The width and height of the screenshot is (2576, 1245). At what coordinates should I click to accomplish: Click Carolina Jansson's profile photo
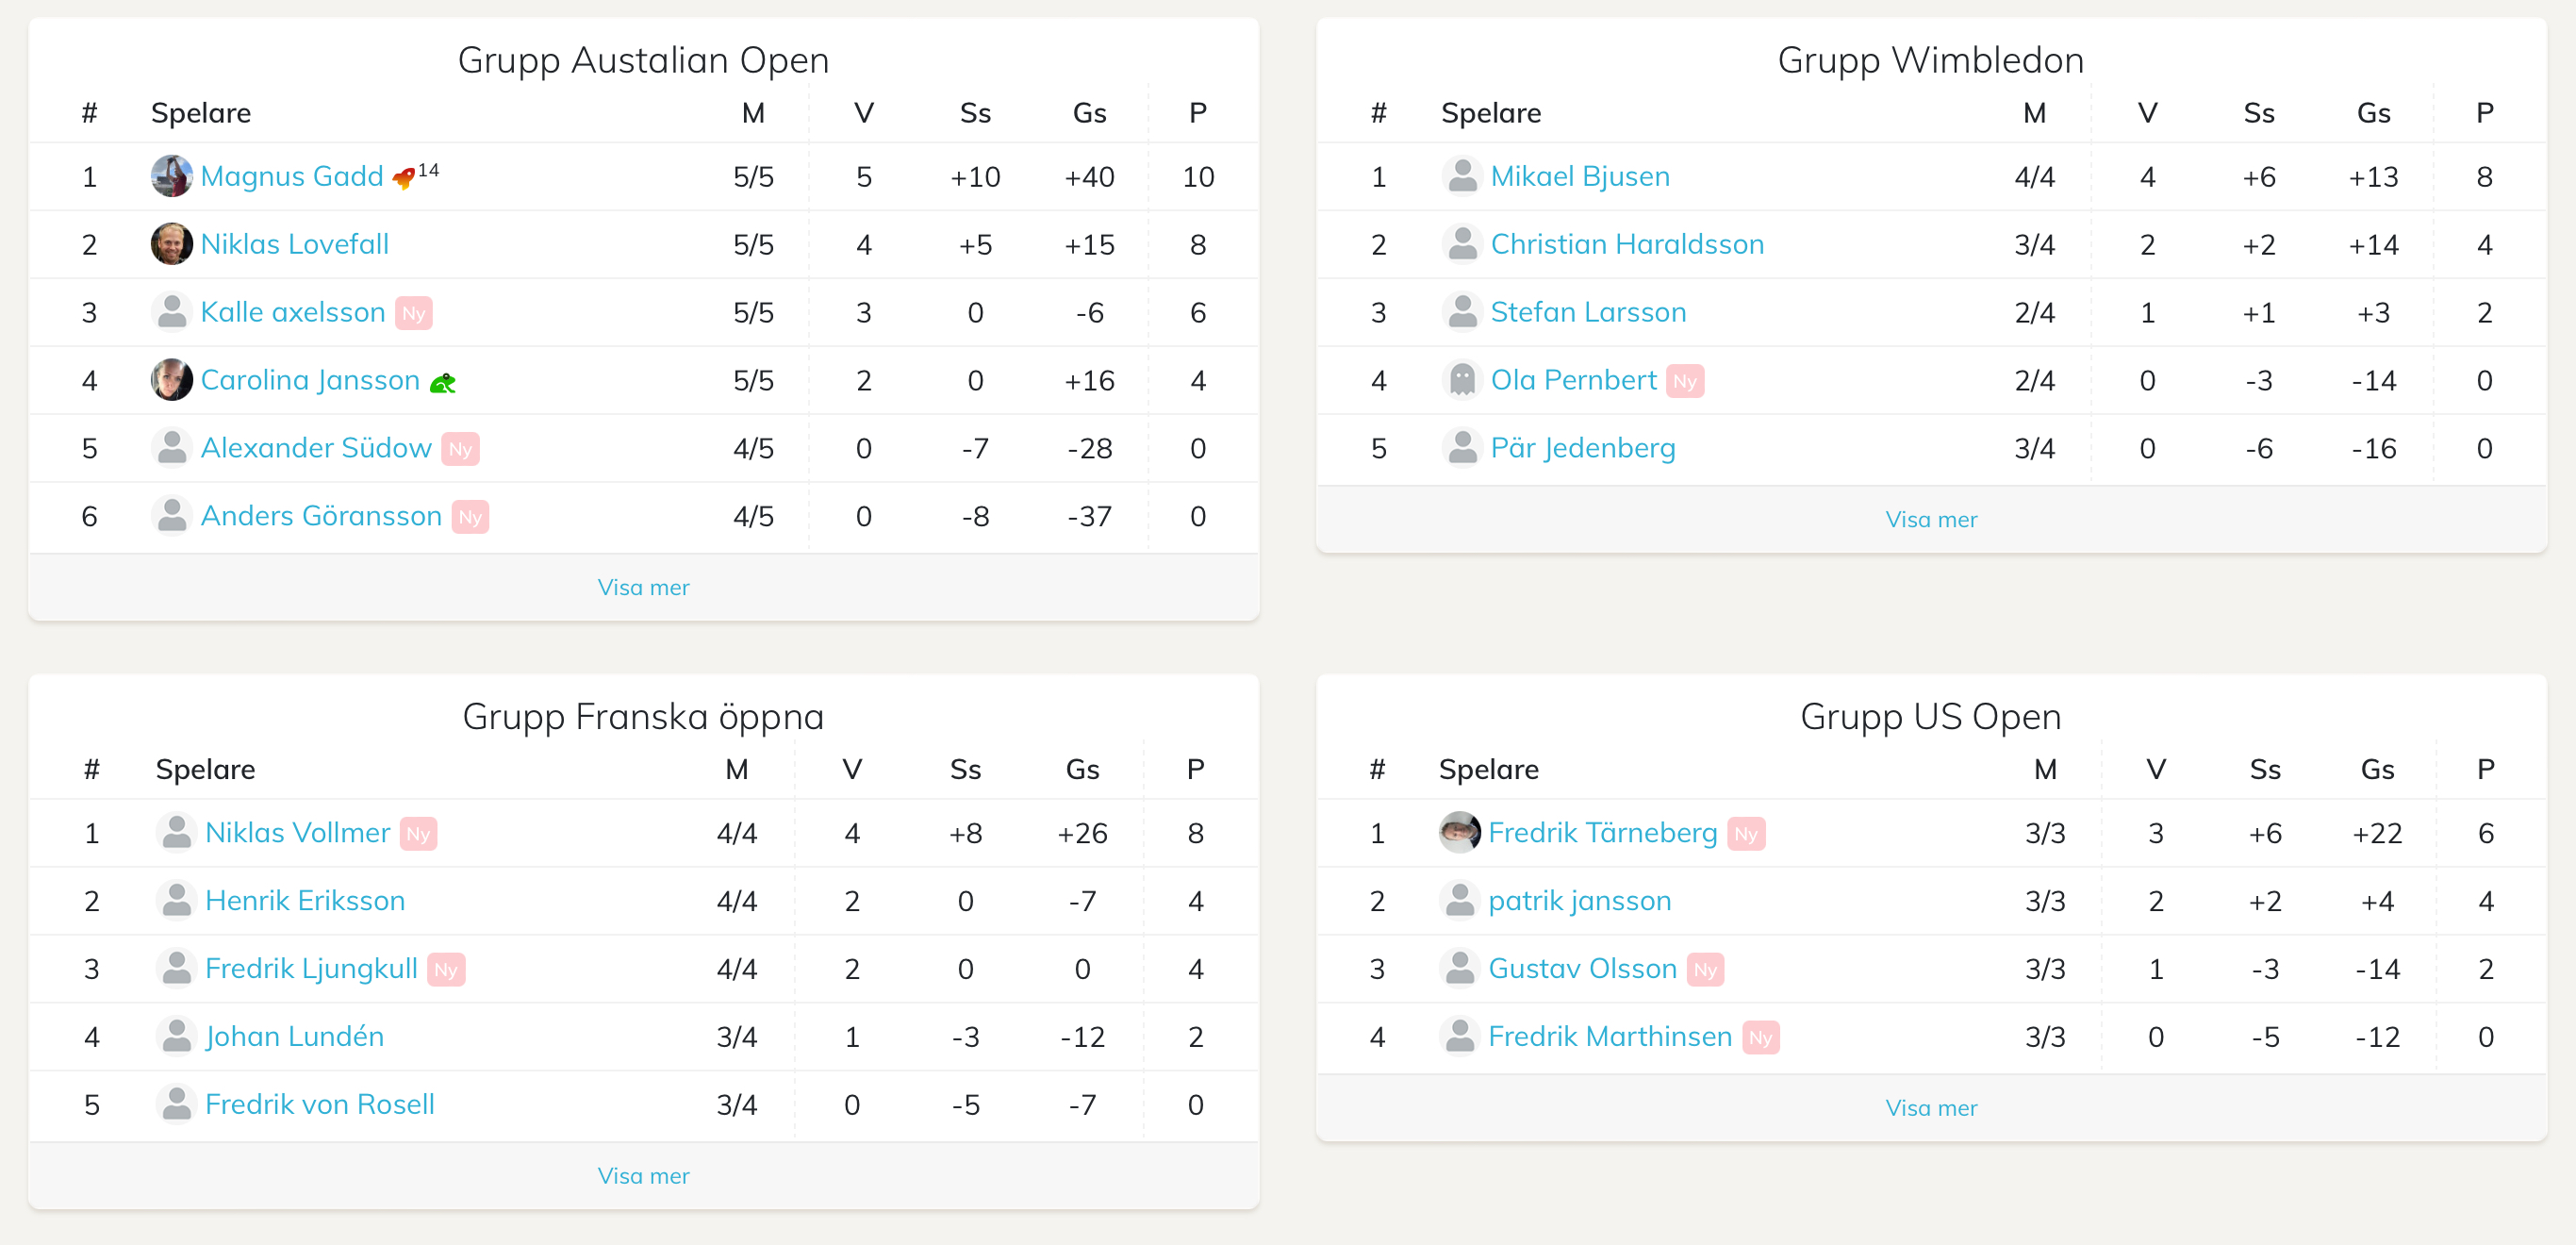click(x=171, y=380)
